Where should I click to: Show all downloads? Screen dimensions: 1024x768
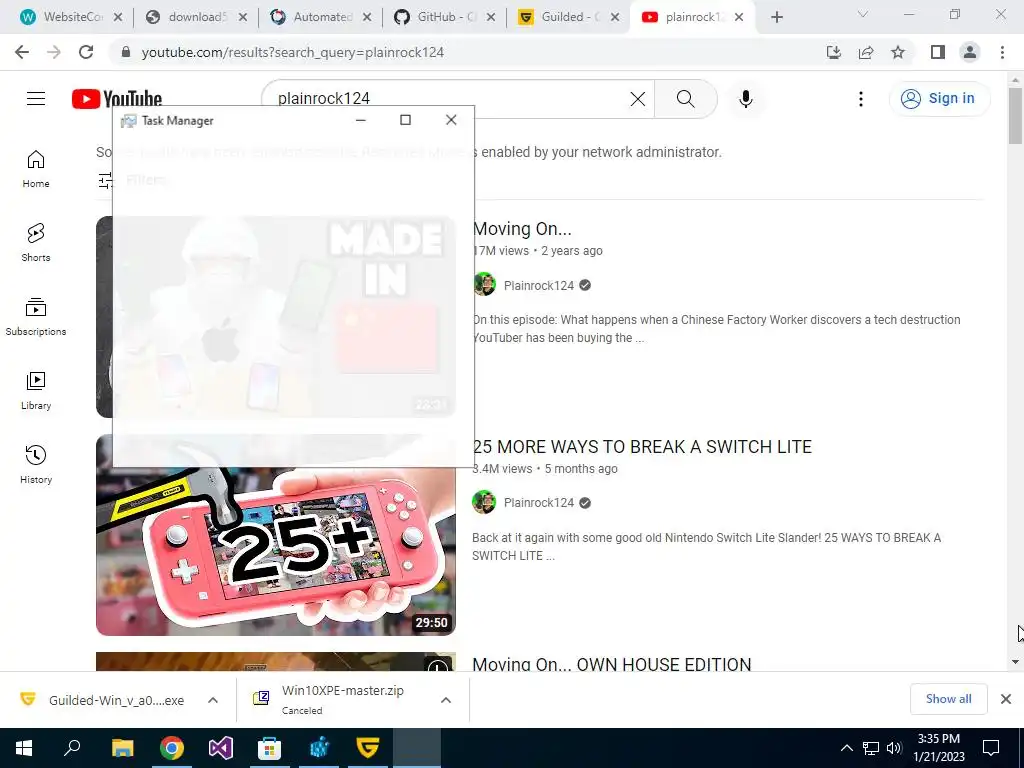click(x=948, y=699)
